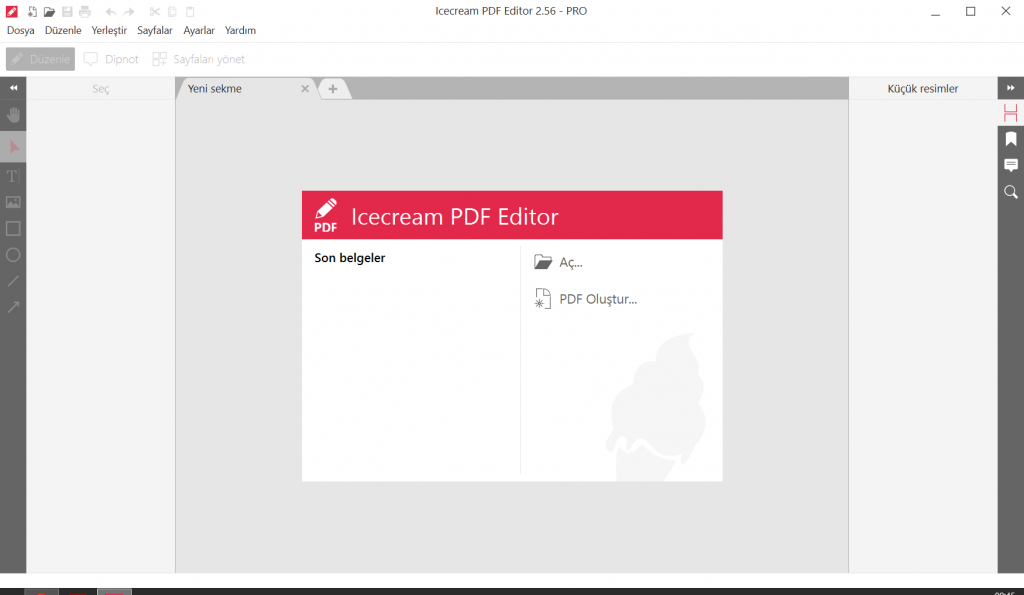Expand the right panel with double arrows
Viewport: 1024px width, 595px height.
(x=1010, y=88)
